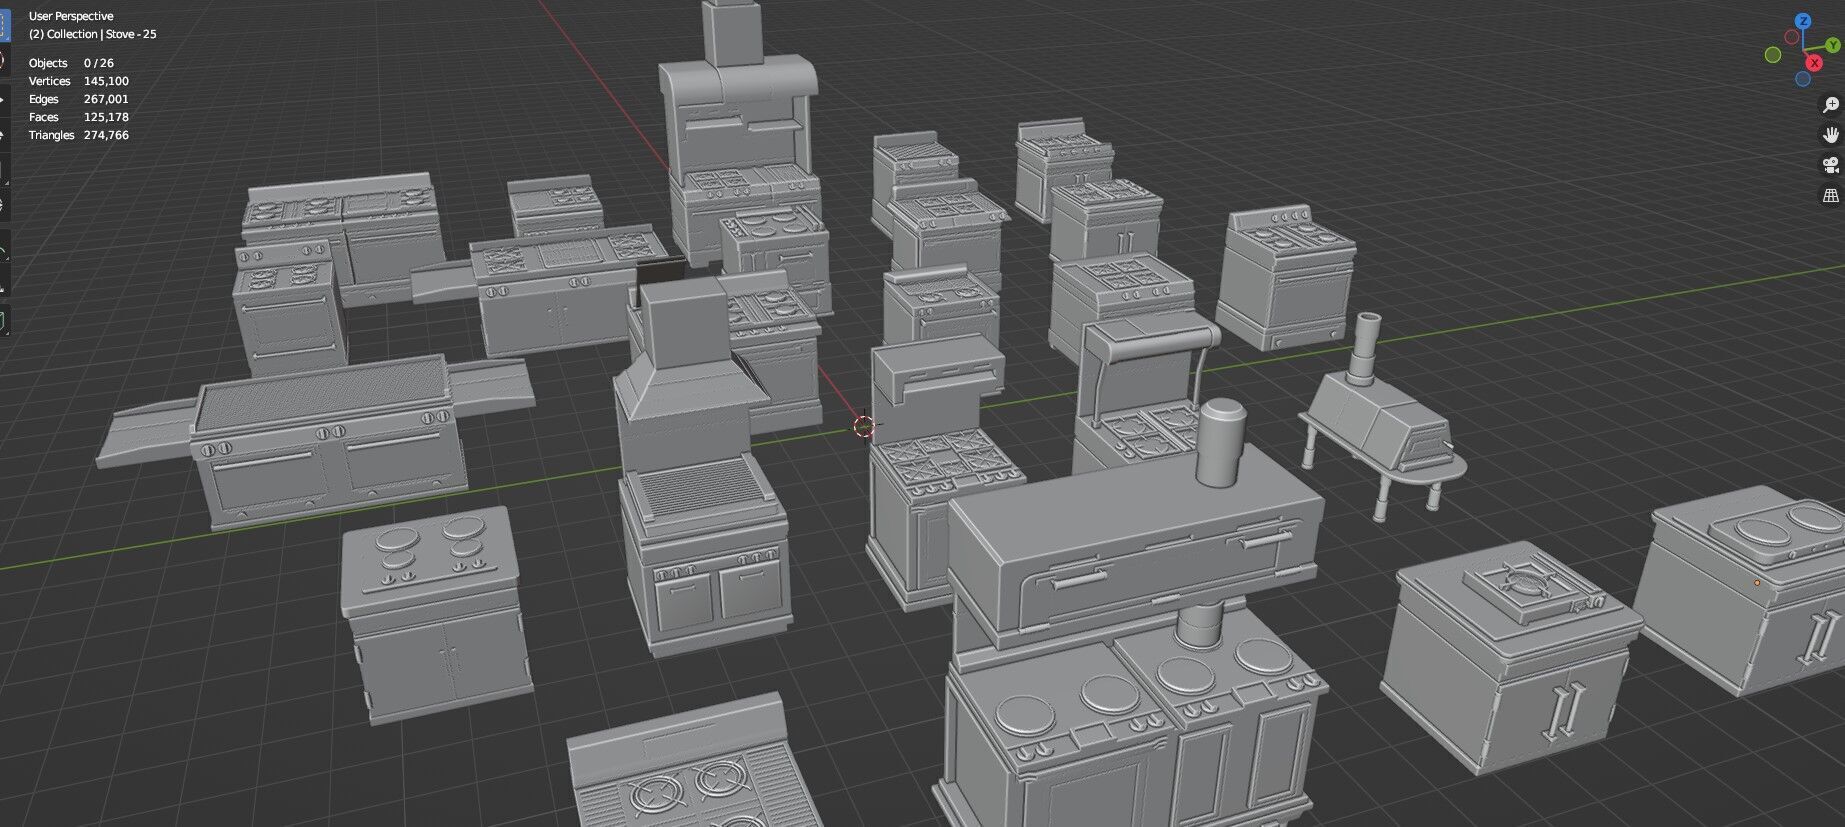Click the 'Edges 267,001' statistic
Screen dimensions: 1845x827
[x=79, y=99]
